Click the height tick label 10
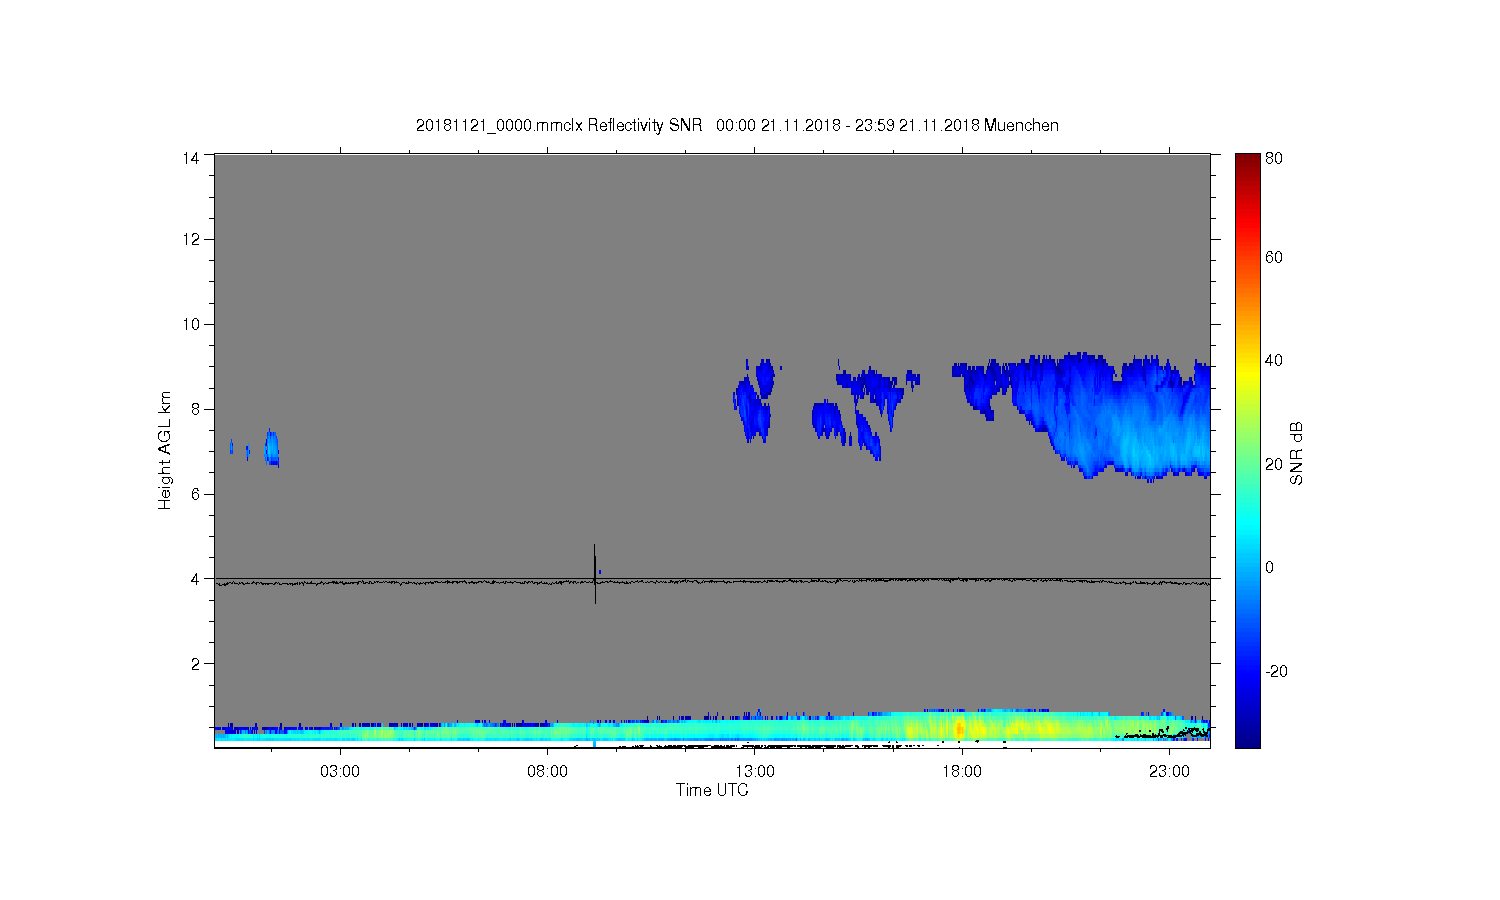1500x900 pixels. click(x=191, y=324)
